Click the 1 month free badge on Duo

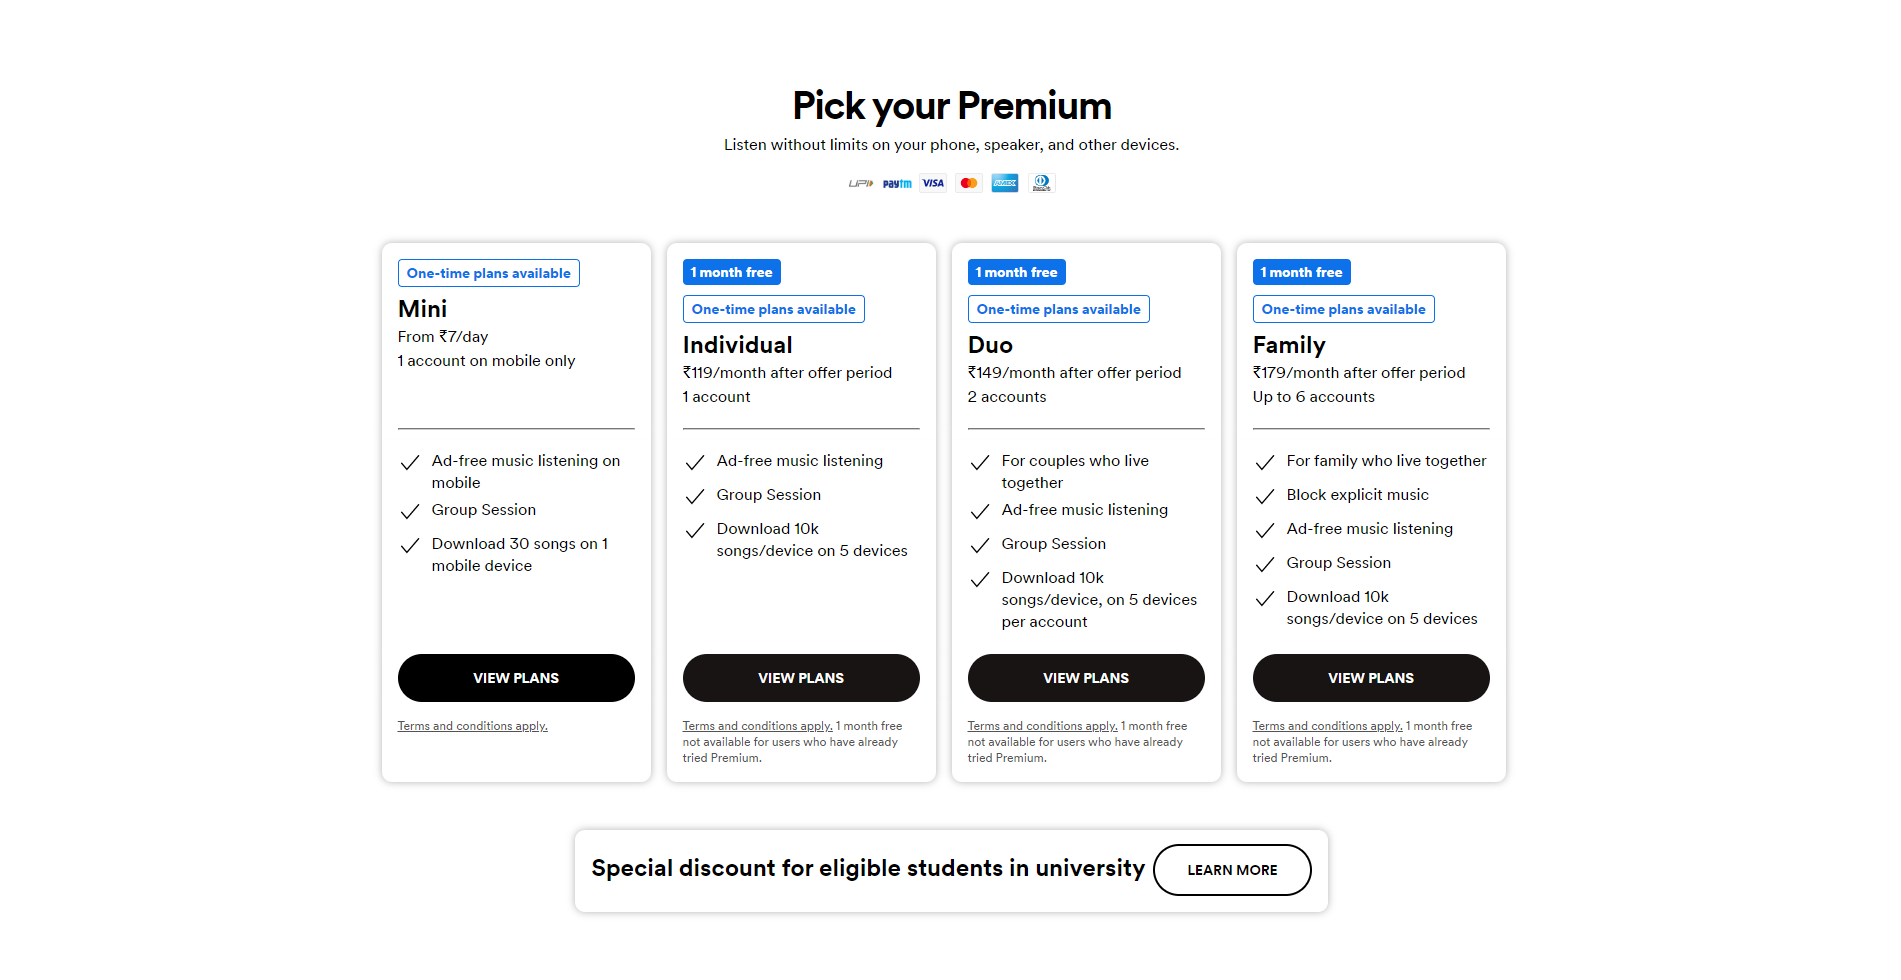click(x=1016, y=271)
